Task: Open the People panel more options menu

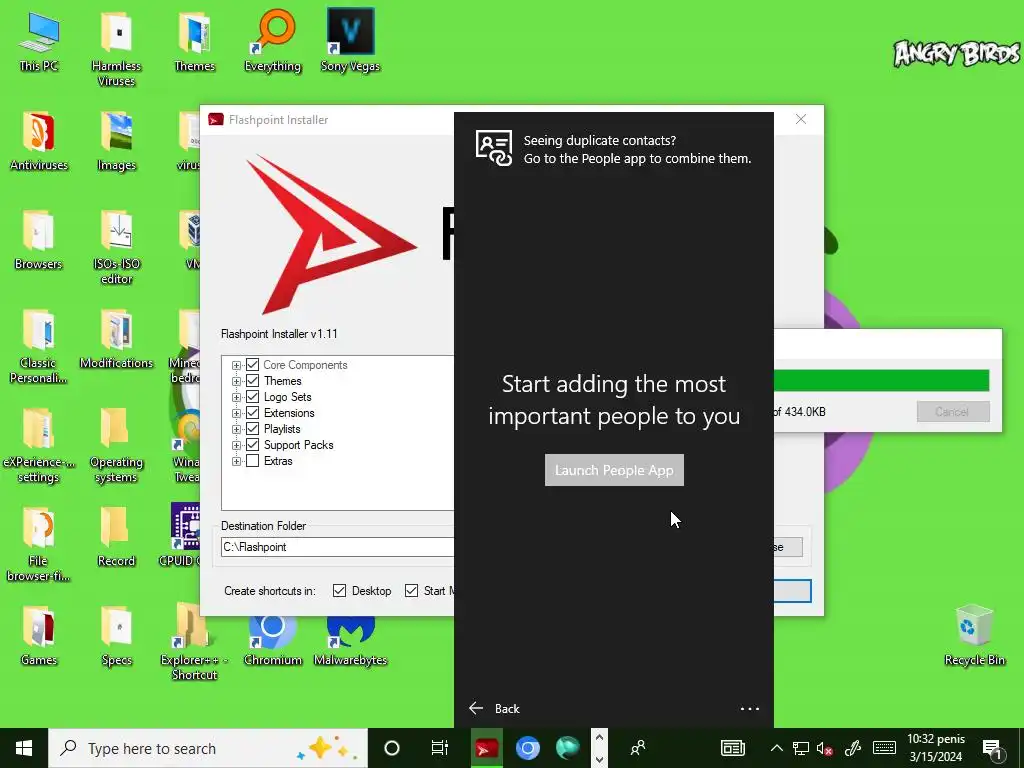Action: point(750,709)
